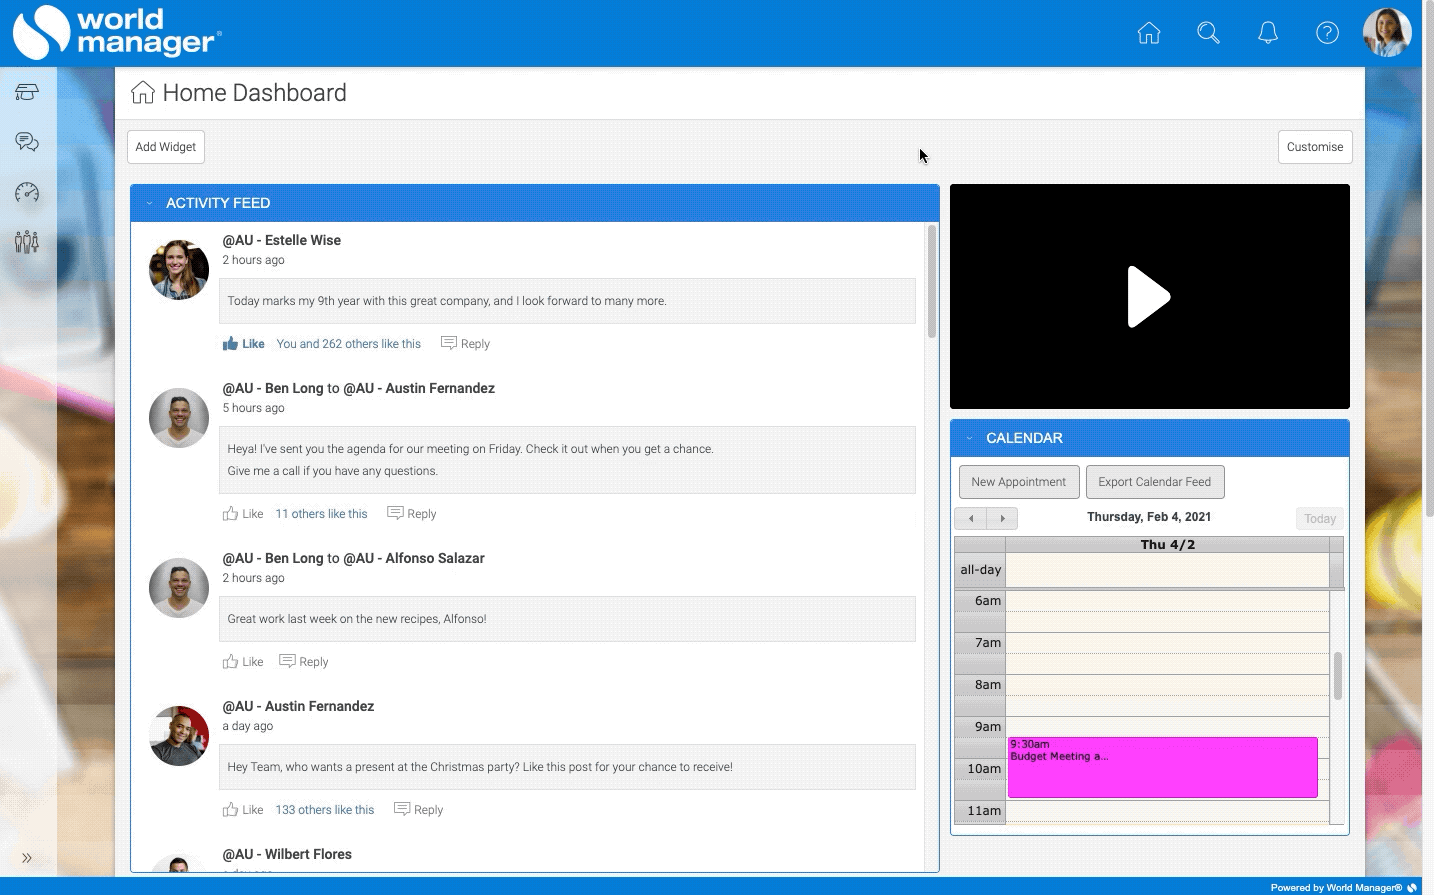Open the user profile avatar menu
Image resolution: width=1434 pixels, height=895 pixels.
tap(1387, 33)
